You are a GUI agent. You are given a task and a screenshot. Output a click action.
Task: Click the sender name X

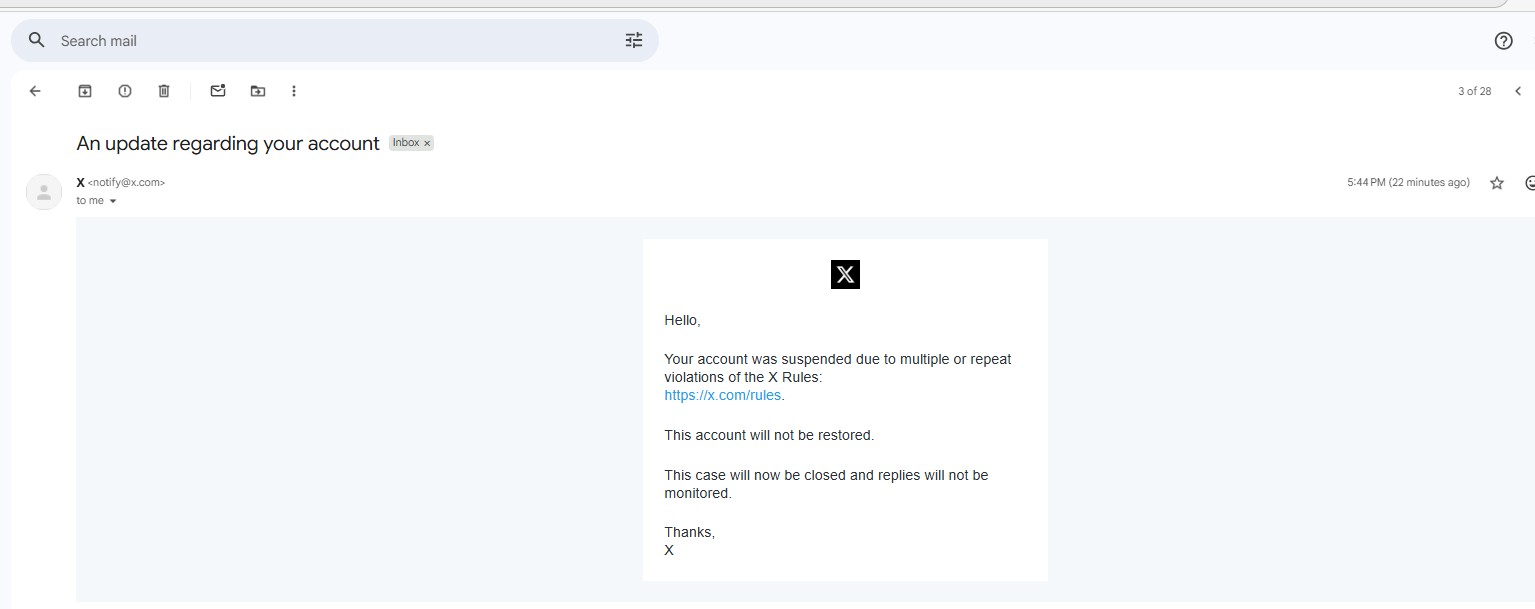[81, 182]
